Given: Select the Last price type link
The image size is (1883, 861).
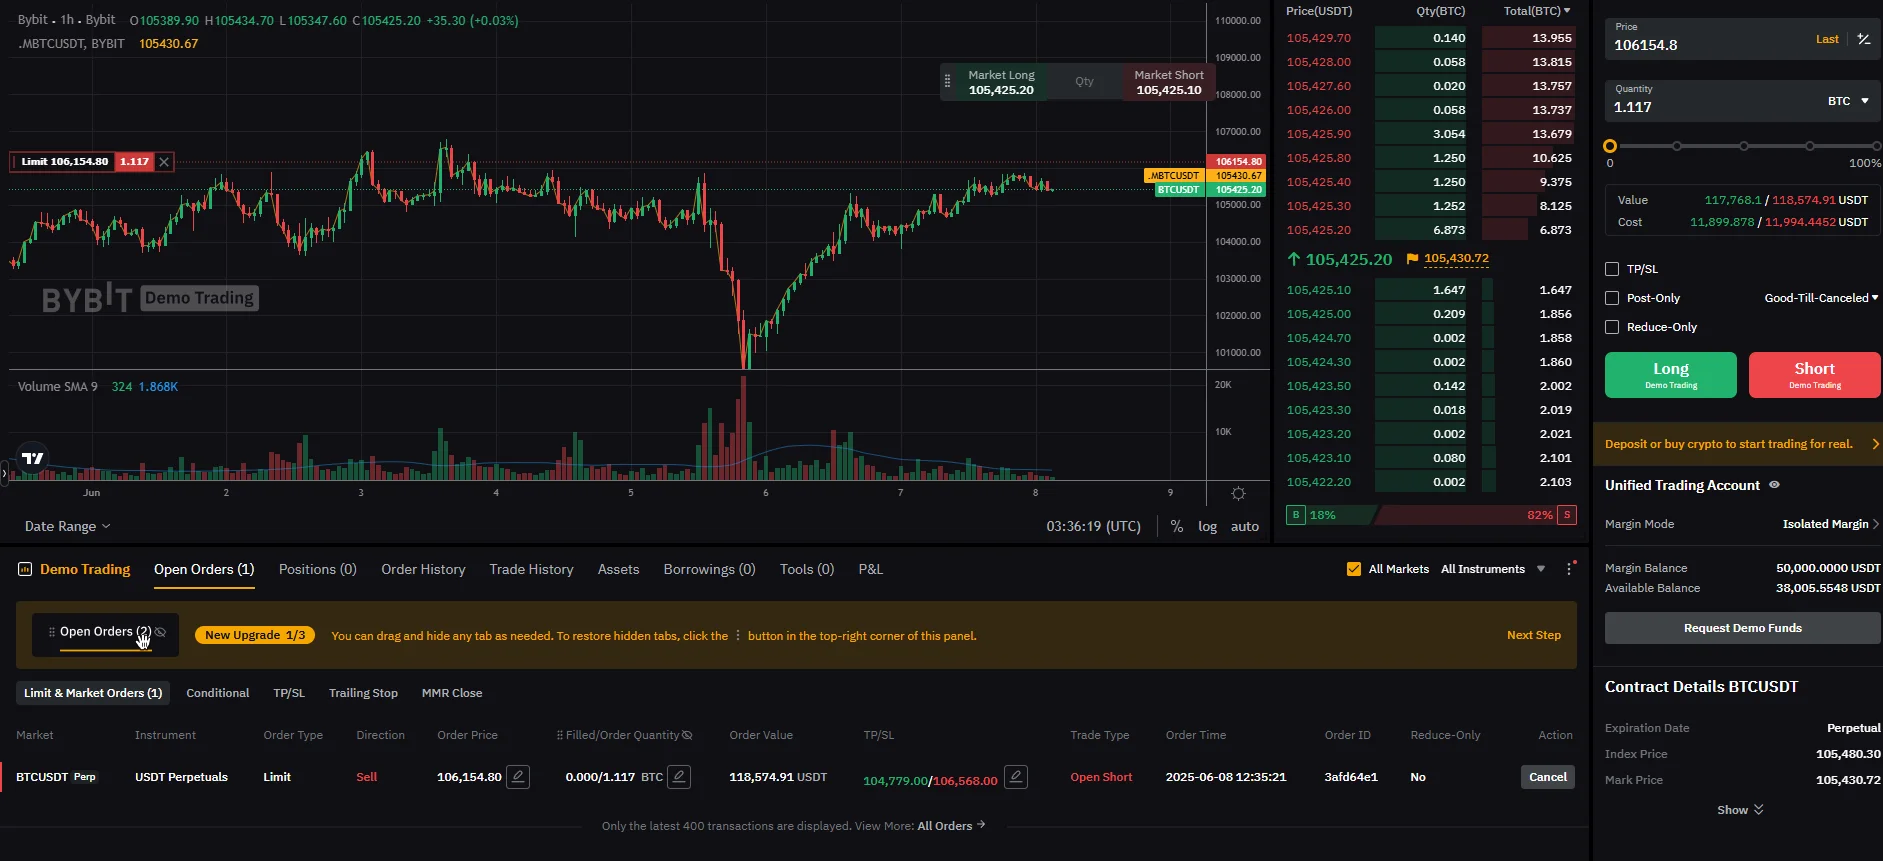Looking at the screenshot, I should click(1827, 39).
